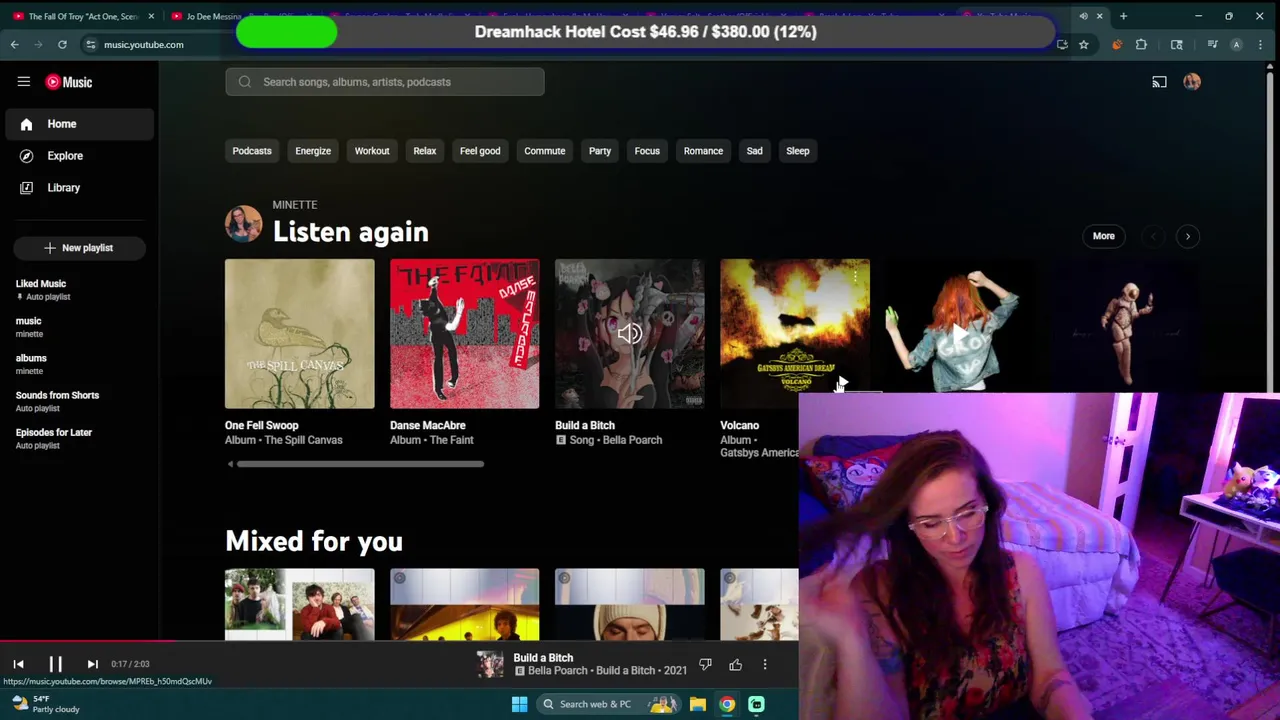The height and width of the screenshot is (720, 1280).
Task: Open the hamburger guide menu
Action: pos(24,82)
